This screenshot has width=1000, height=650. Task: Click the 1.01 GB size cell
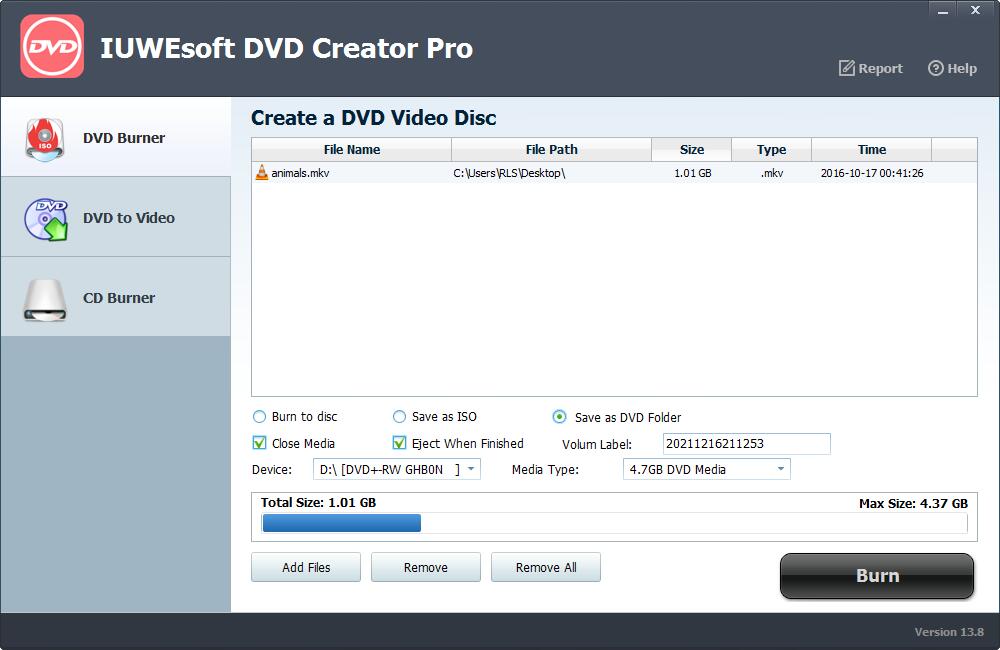click(x=693, y=173)
